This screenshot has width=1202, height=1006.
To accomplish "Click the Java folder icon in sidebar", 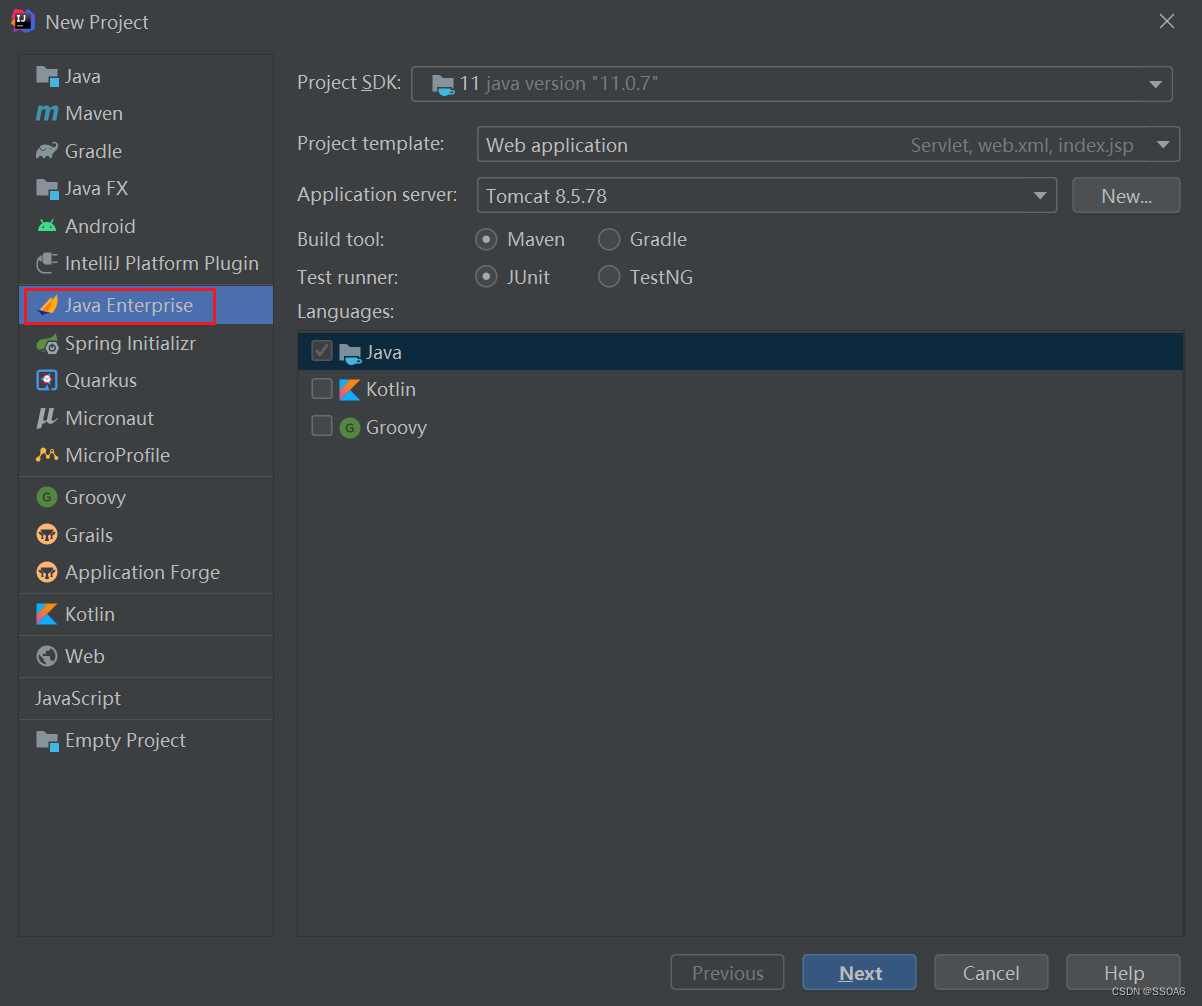I will point(47,76).
